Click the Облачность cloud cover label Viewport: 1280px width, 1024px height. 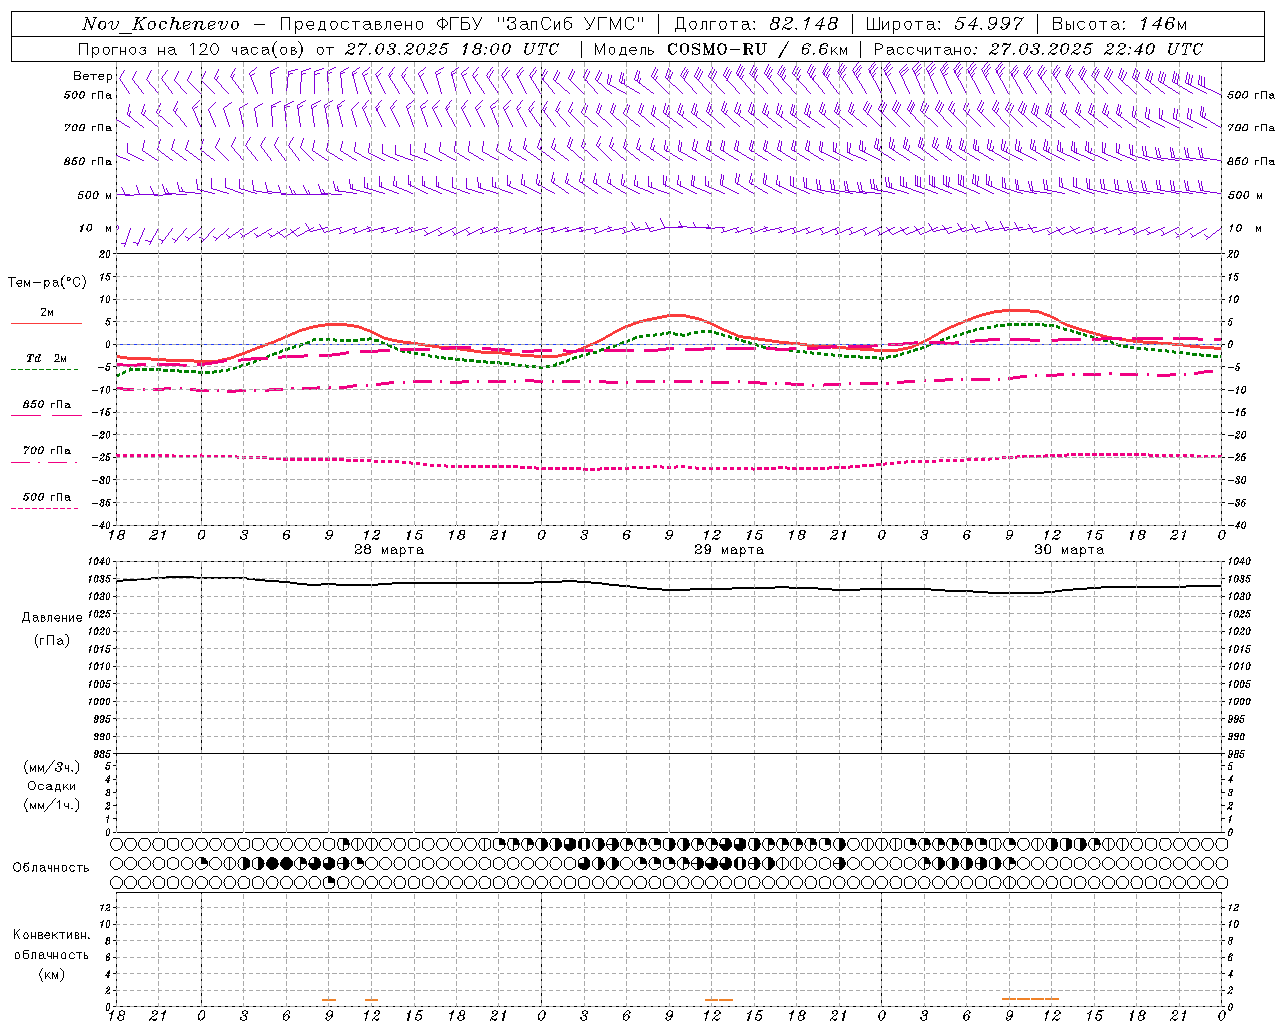click(51, 868)
